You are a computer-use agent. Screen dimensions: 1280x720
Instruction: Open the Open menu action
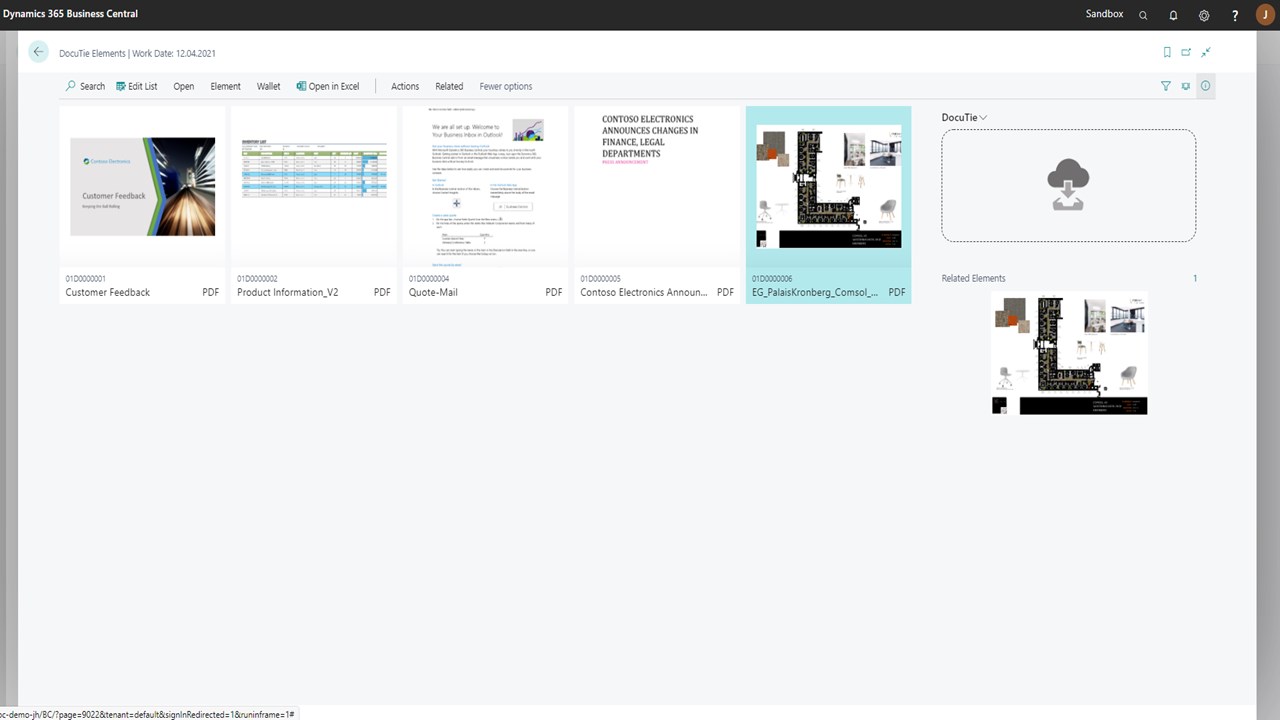point(183,86)
